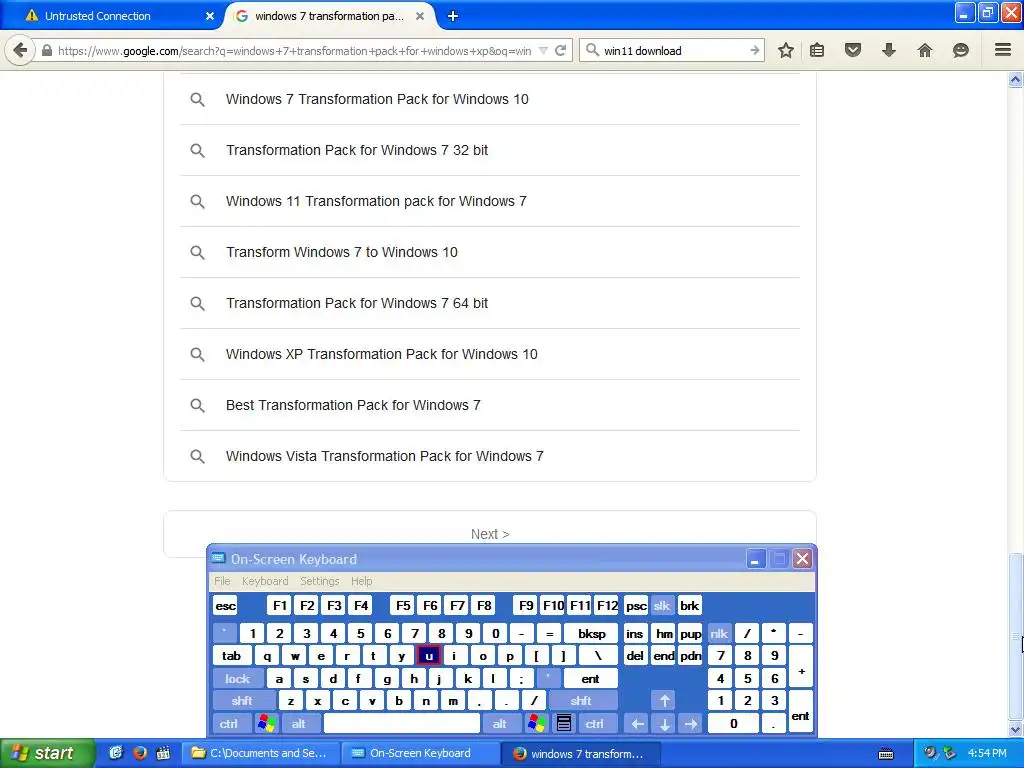
Task: Click the keyboard icon in system tray
Action: pos(886,754)
